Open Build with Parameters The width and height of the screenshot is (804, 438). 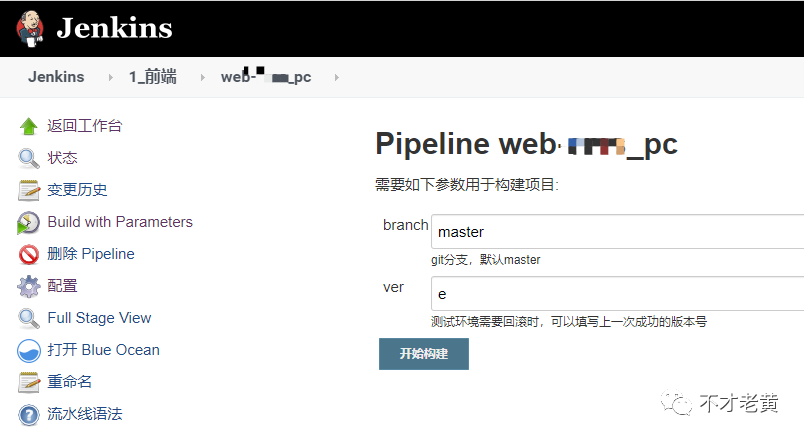coord(120,222)
